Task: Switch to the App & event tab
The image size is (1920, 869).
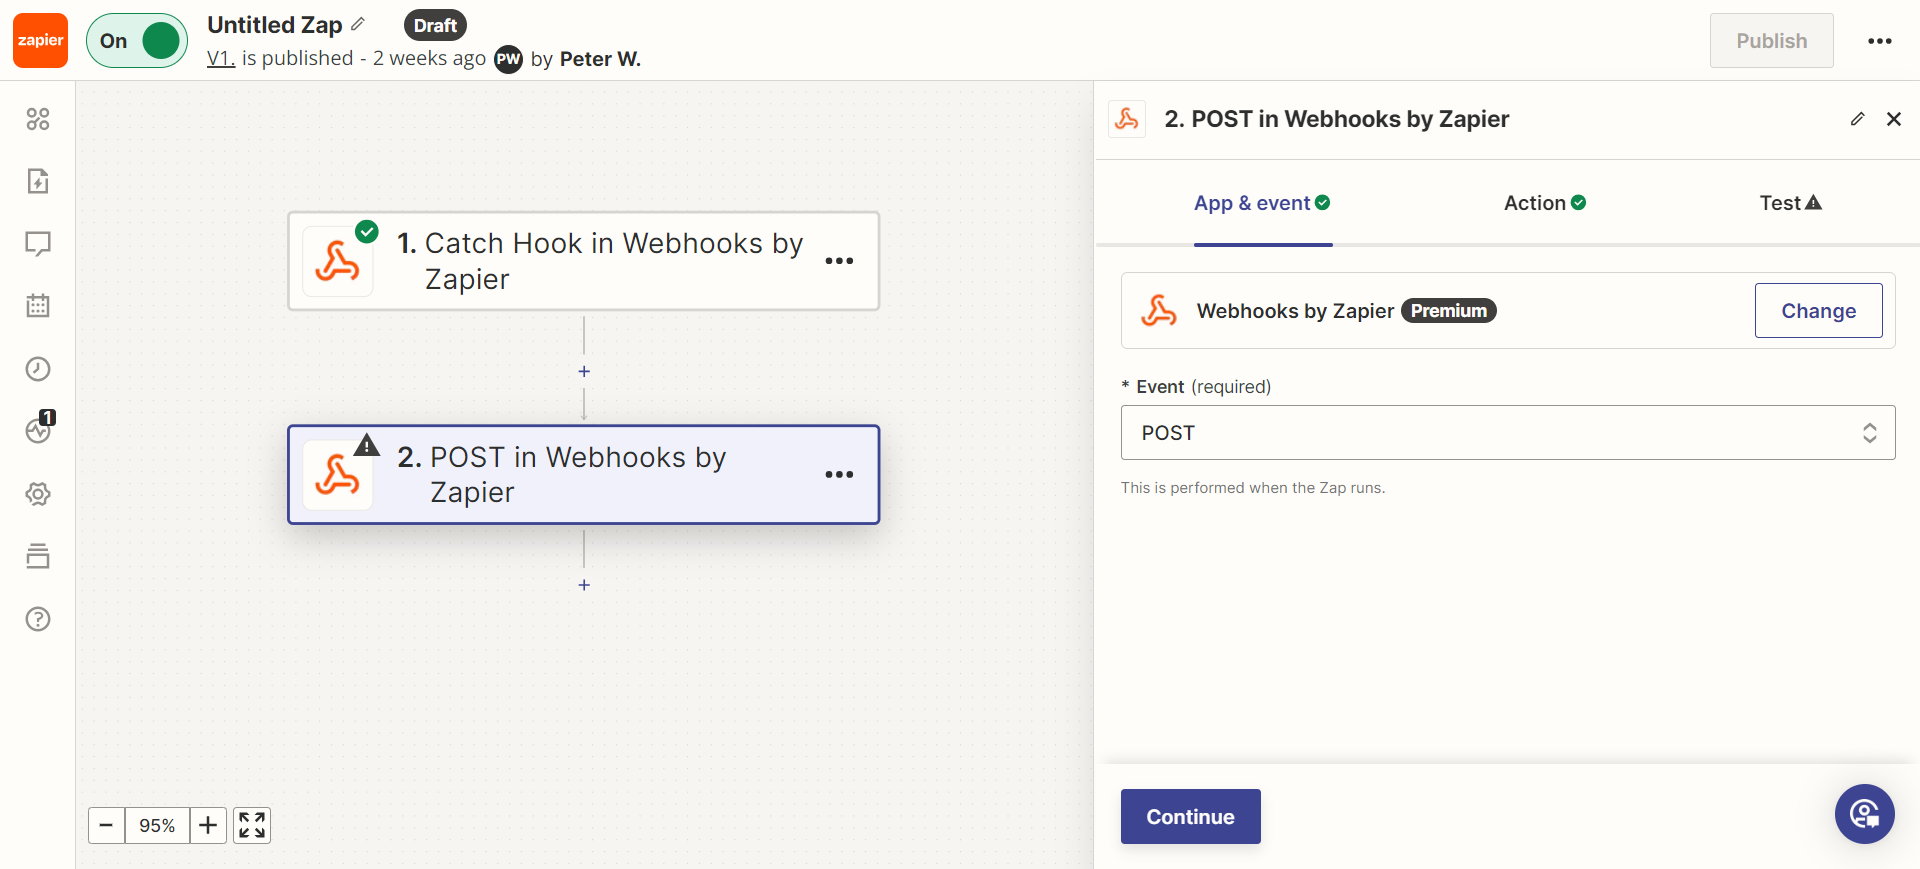Action: point(1262,203)
